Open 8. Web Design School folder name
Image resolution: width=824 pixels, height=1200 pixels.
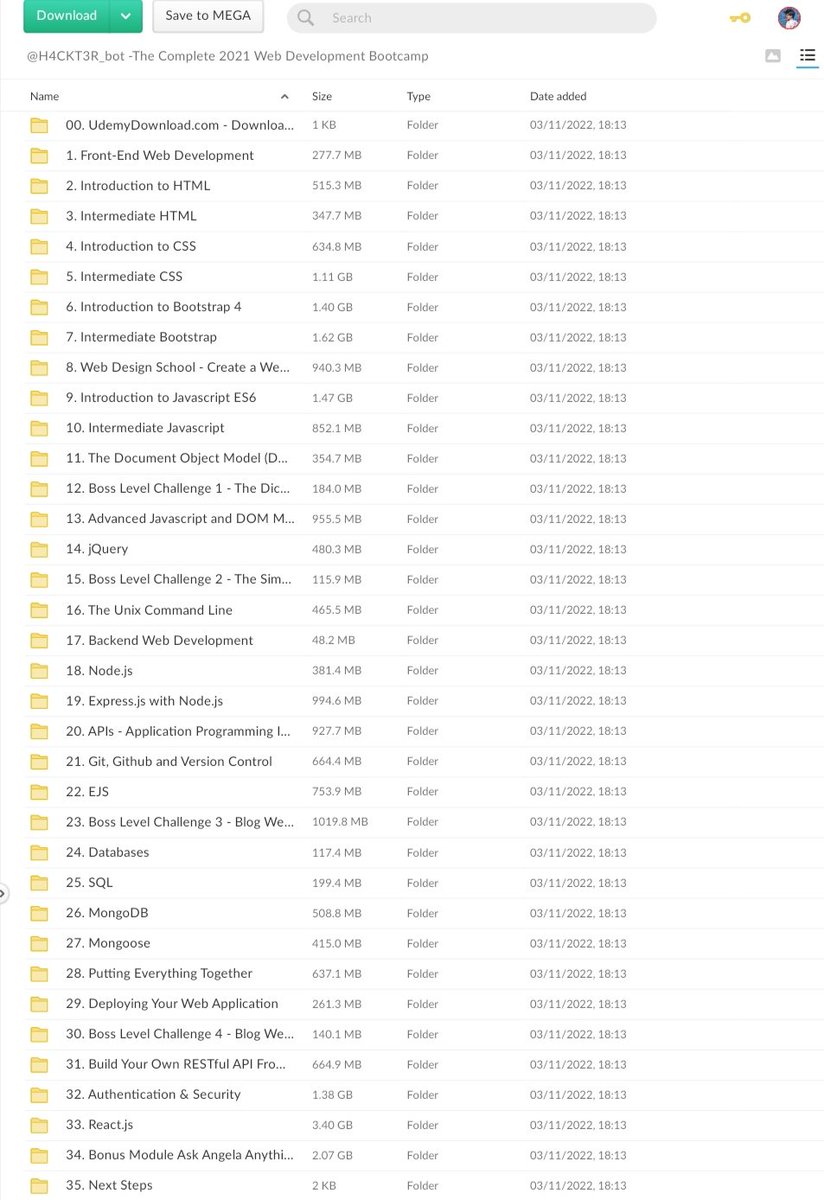click(179, 367)
